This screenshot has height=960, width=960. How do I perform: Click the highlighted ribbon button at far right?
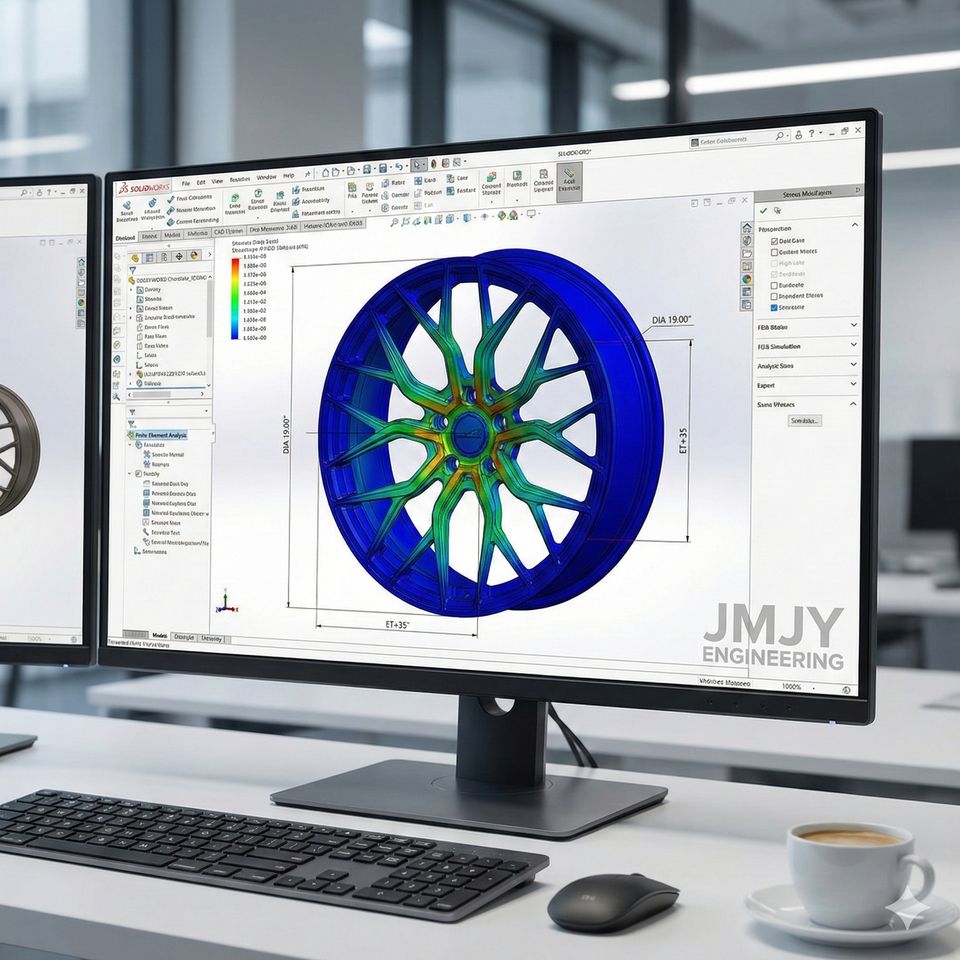pos(569,182)
